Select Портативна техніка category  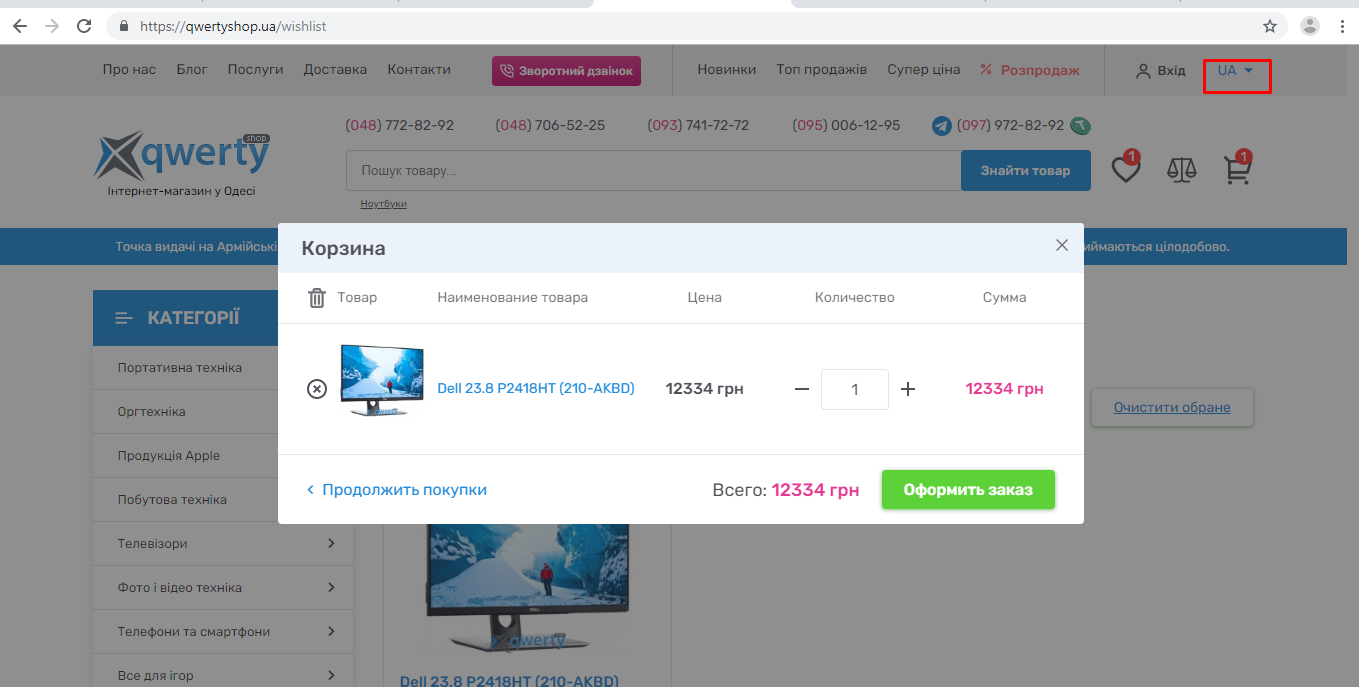180,368
